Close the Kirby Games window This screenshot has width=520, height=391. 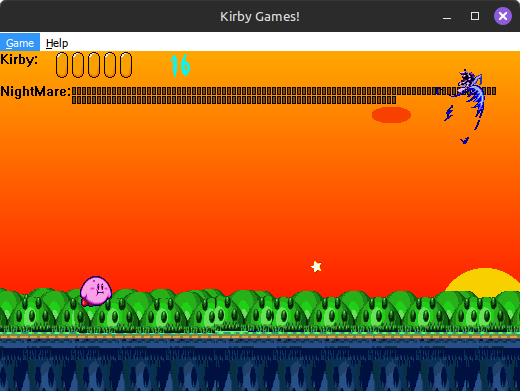503,16
